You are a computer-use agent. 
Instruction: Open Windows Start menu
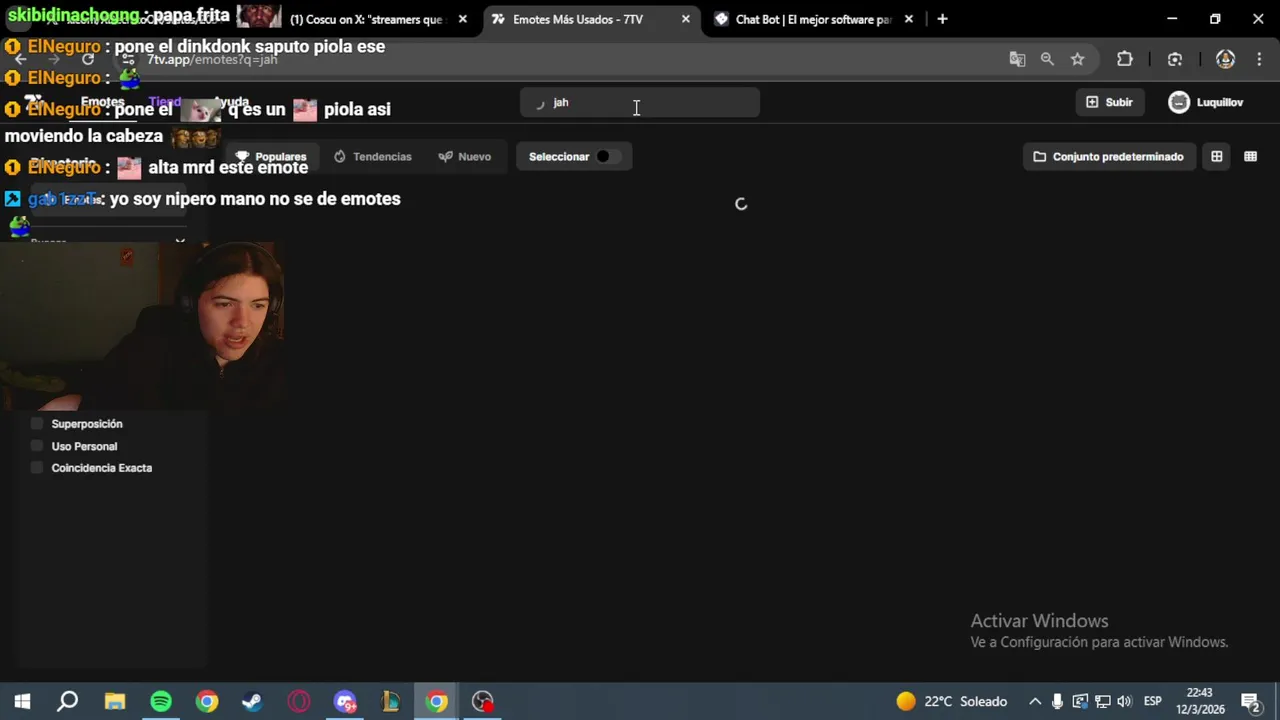click(x=22, y=701)
